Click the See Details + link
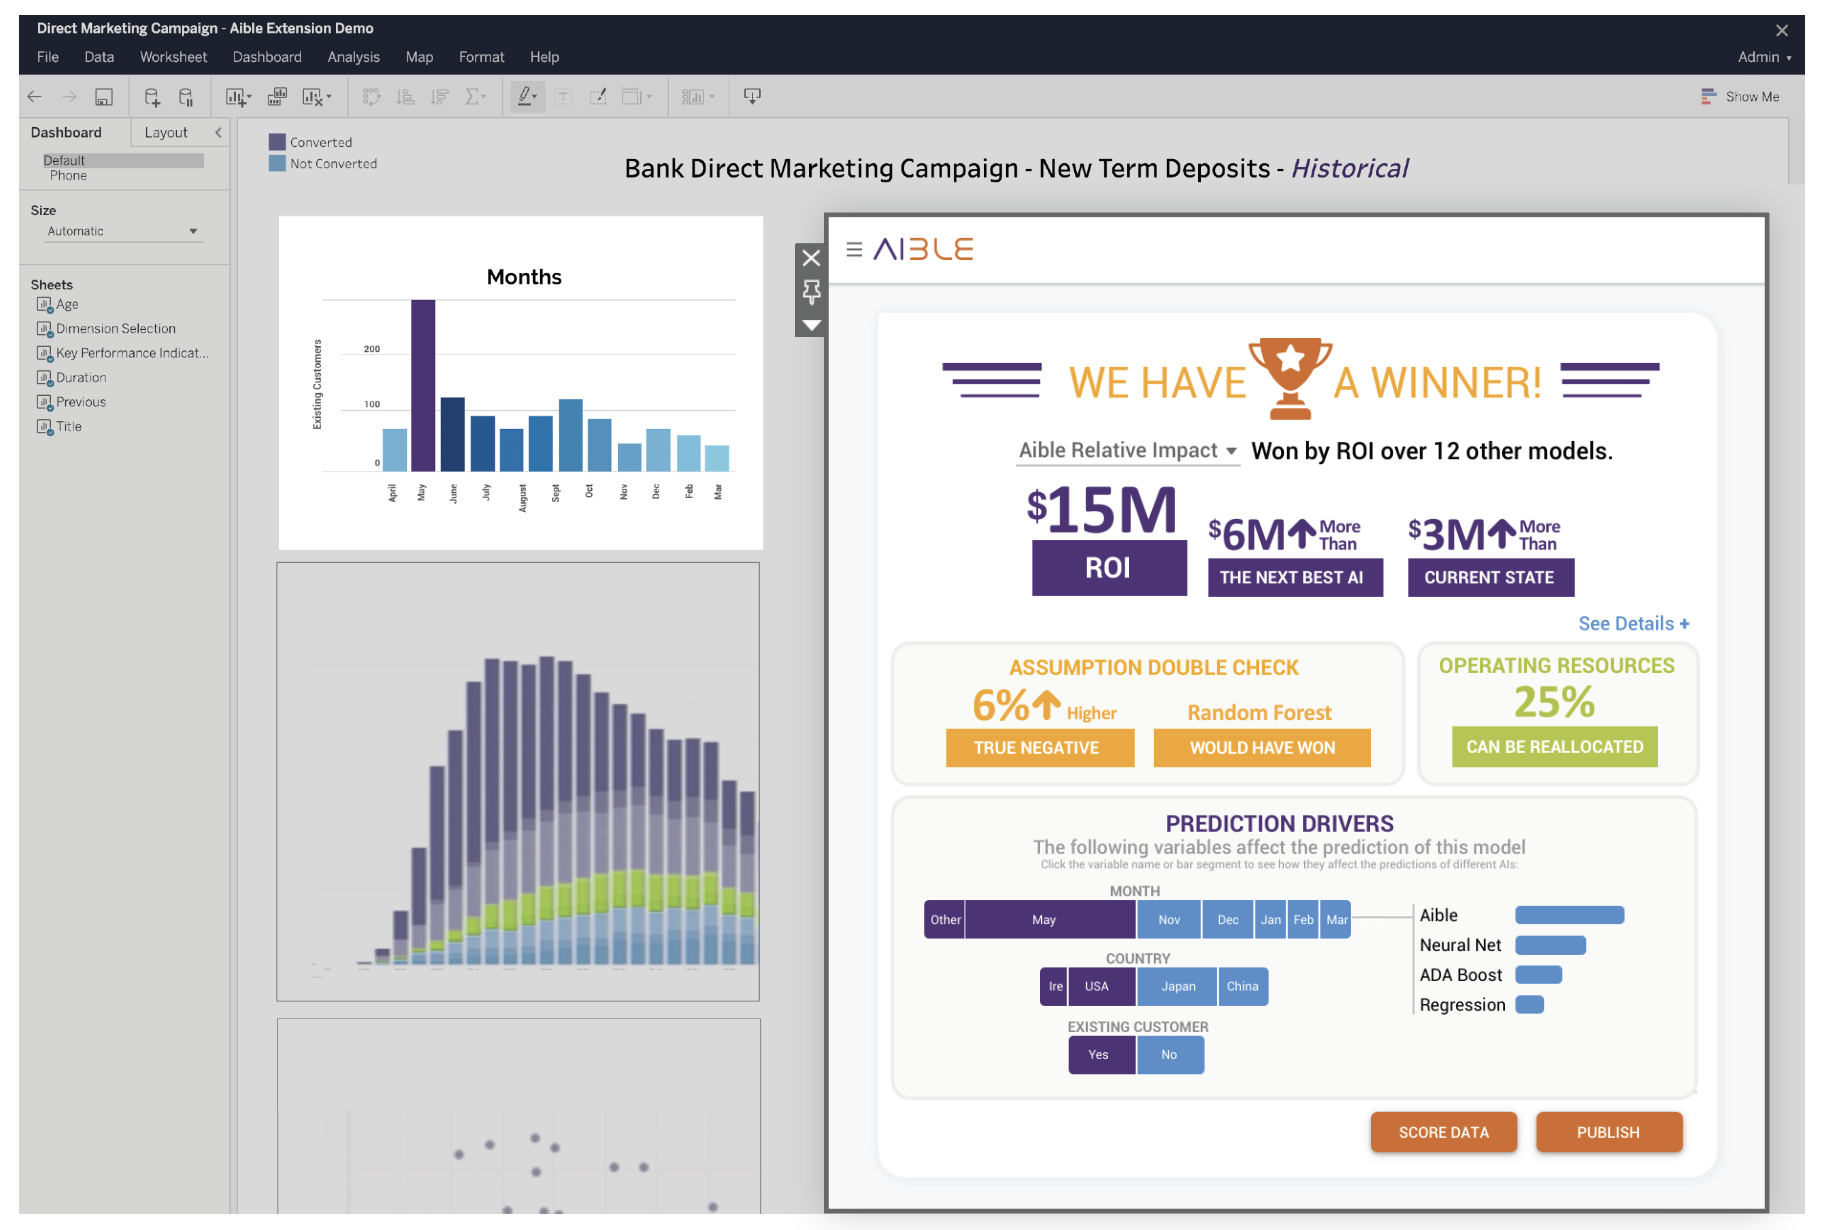The width and height of the screenshot is (1834, 1230). [x=1633, y=623]
